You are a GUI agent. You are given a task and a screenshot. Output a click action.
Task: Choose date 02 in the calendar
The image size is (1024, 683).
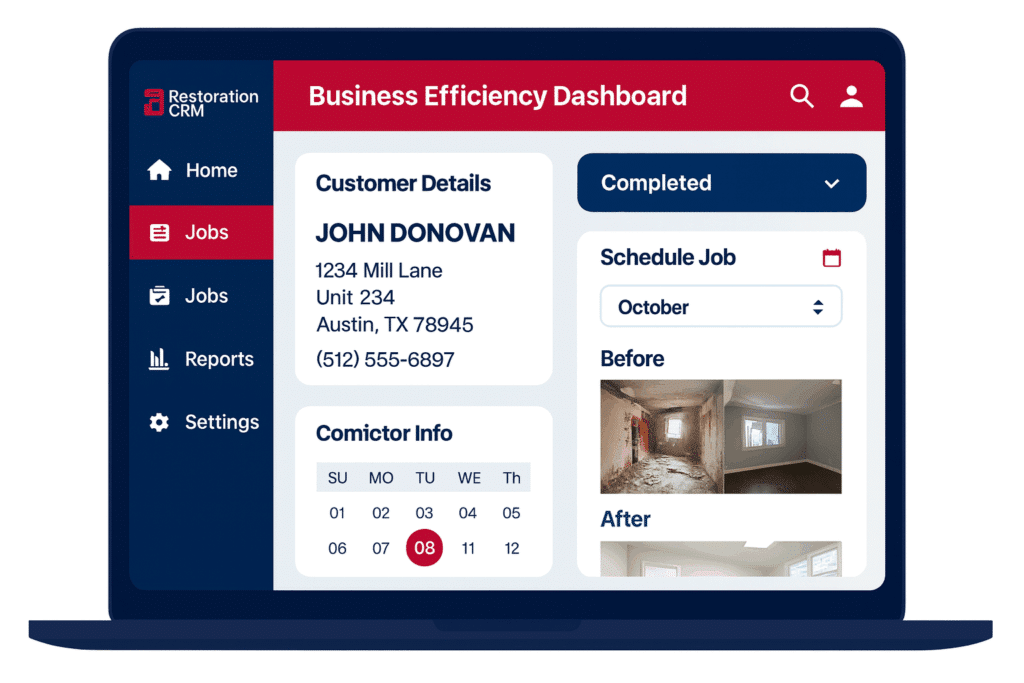pos(381,513)
